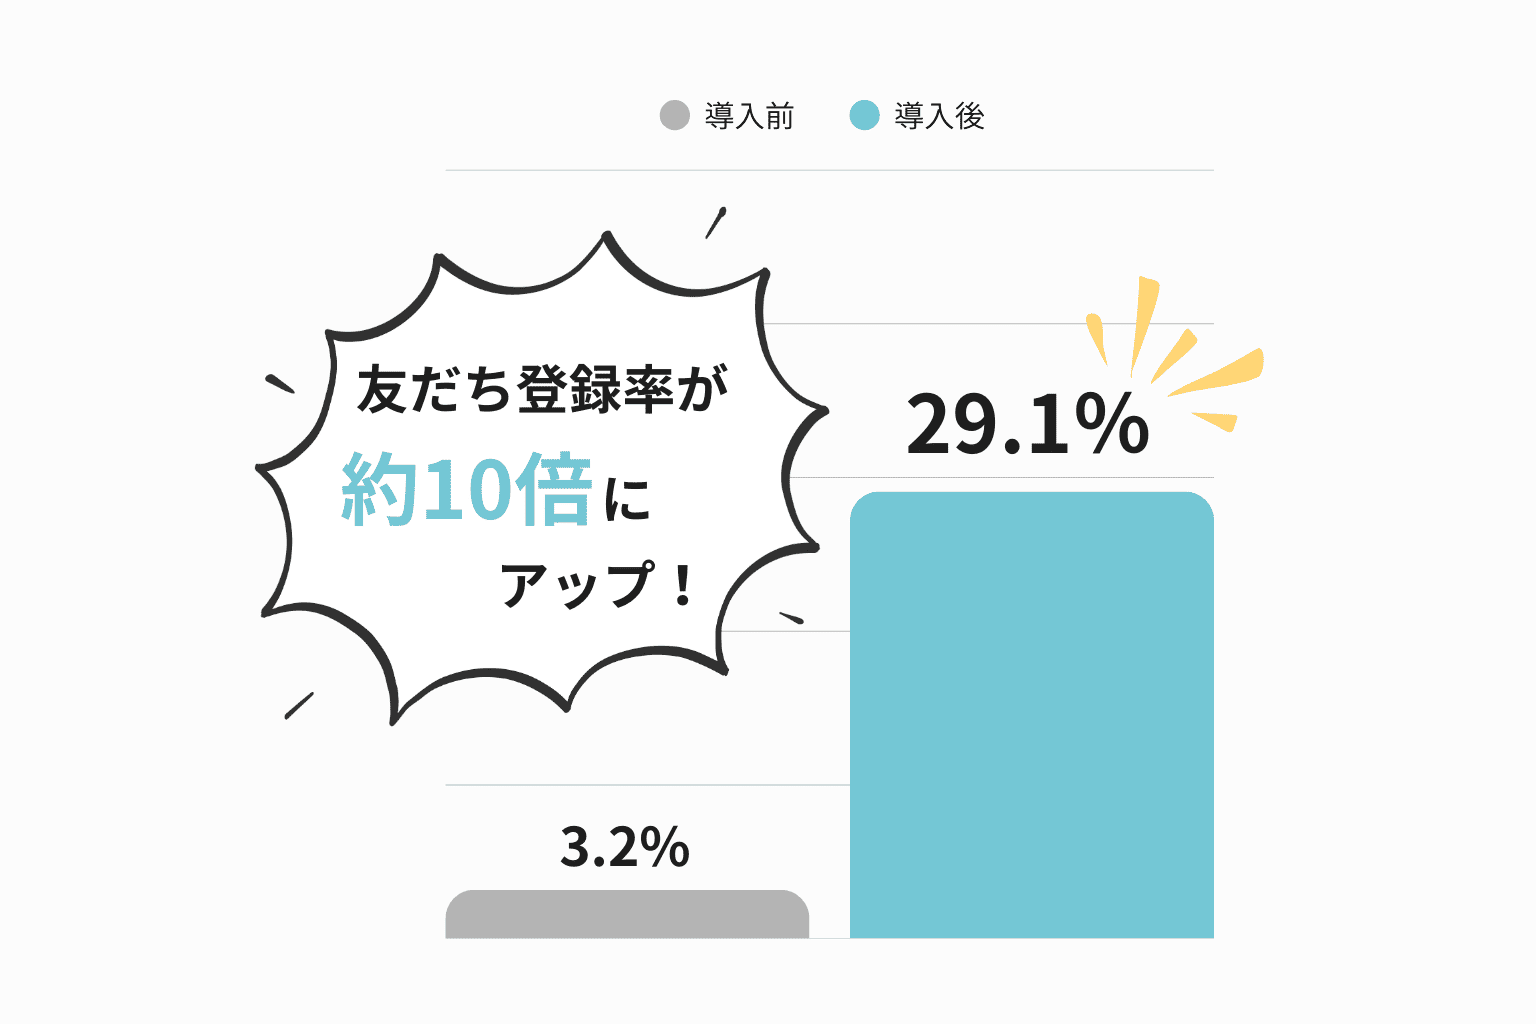
Task: Click the top horizontal gridline of the chart
Action: pos(830,170)
